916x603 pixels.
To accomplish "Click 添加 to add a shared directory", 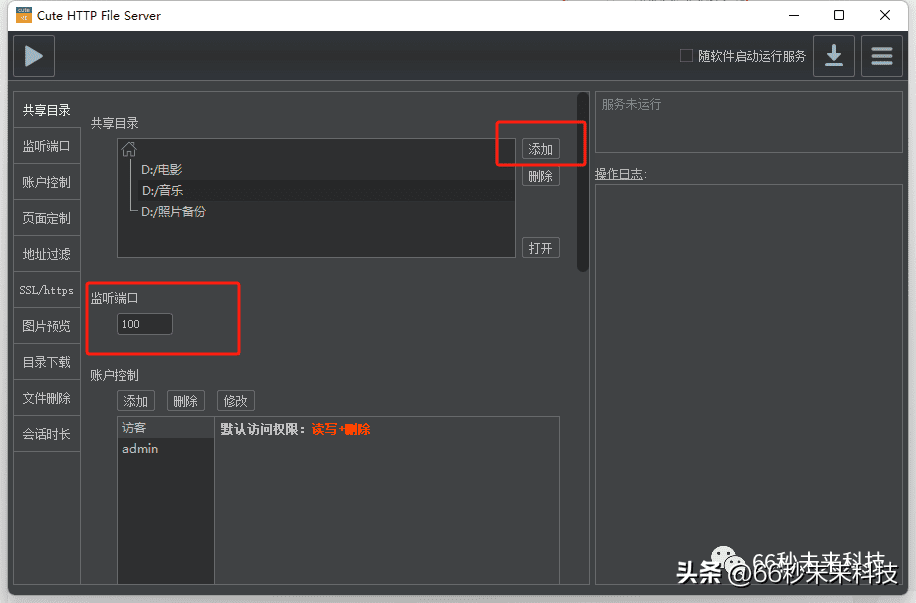I will point(540,148).
